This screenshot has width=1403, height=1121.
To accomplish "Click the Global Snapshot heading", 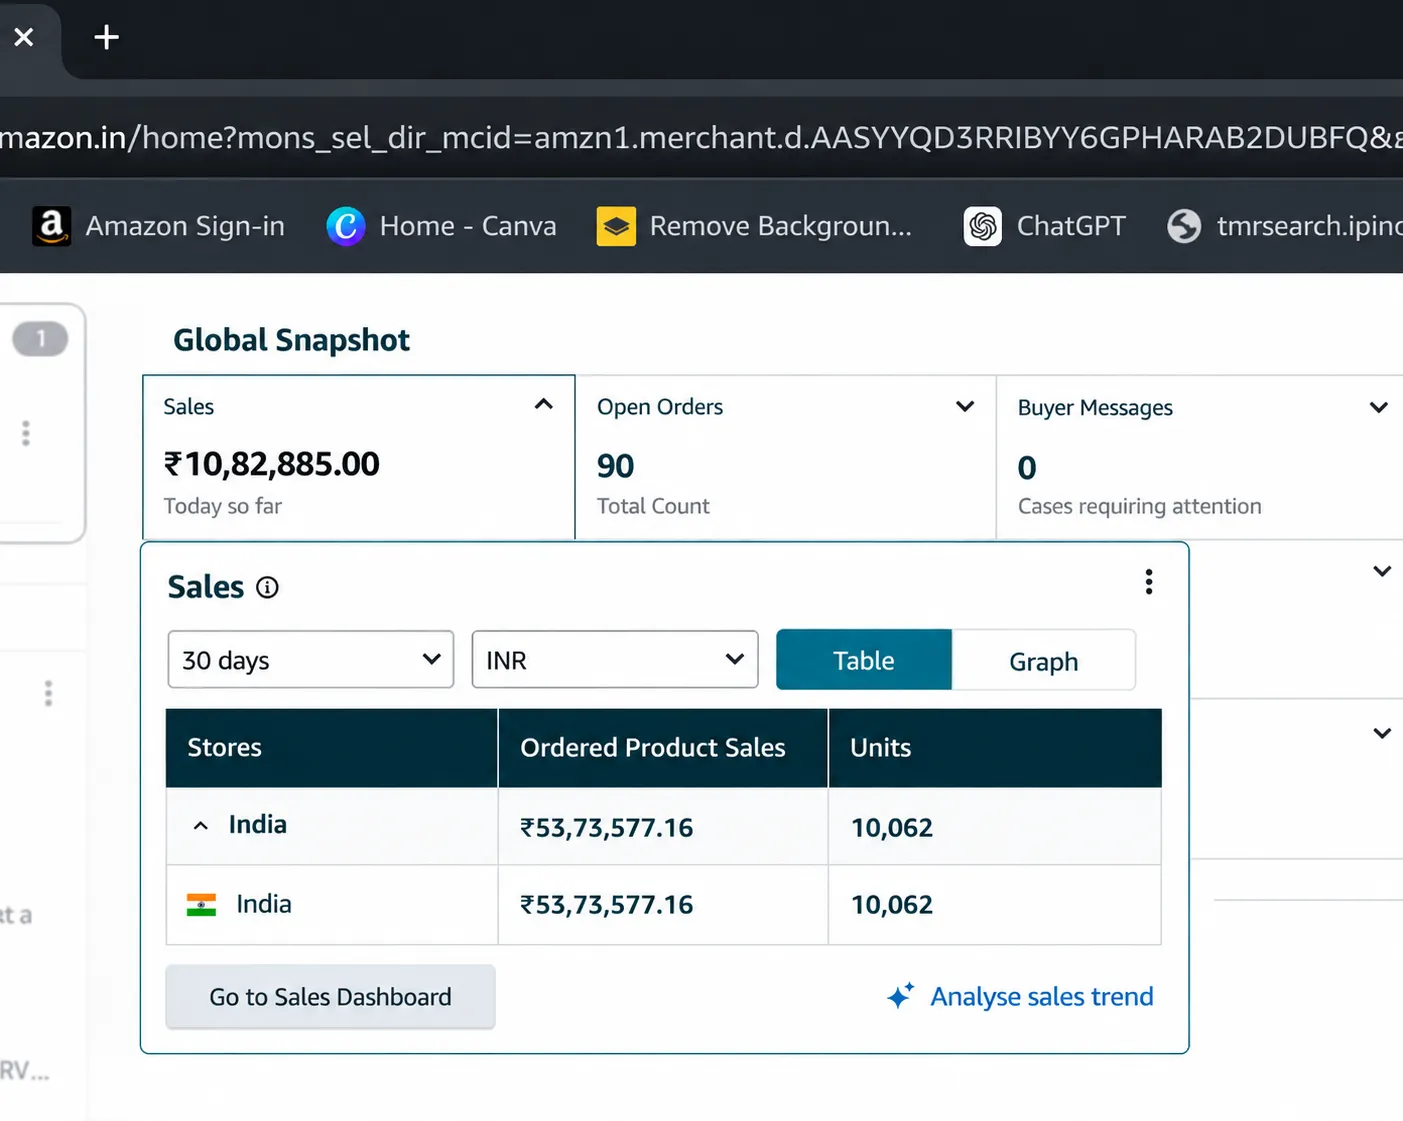I will 292,340.
